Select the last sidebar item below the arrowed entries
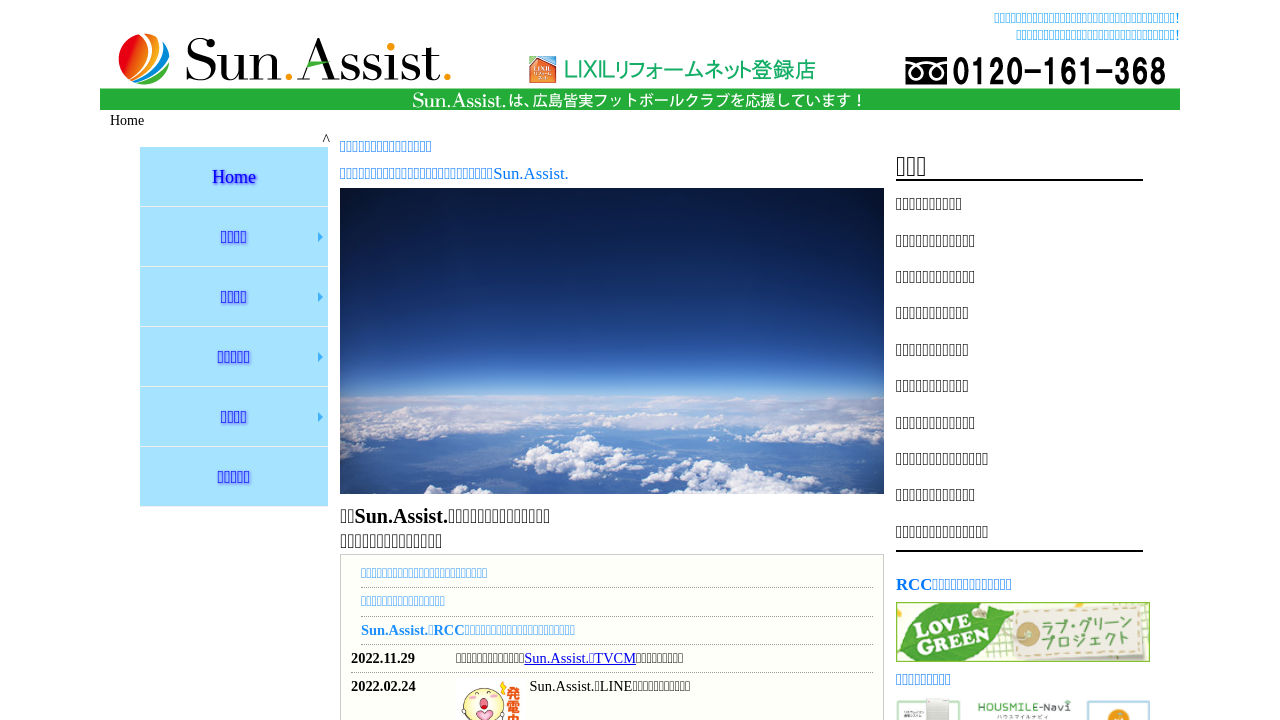Image resolution: width=1280 pixels, height=720 pixels. pyautogui.click(x=234, y=477)
